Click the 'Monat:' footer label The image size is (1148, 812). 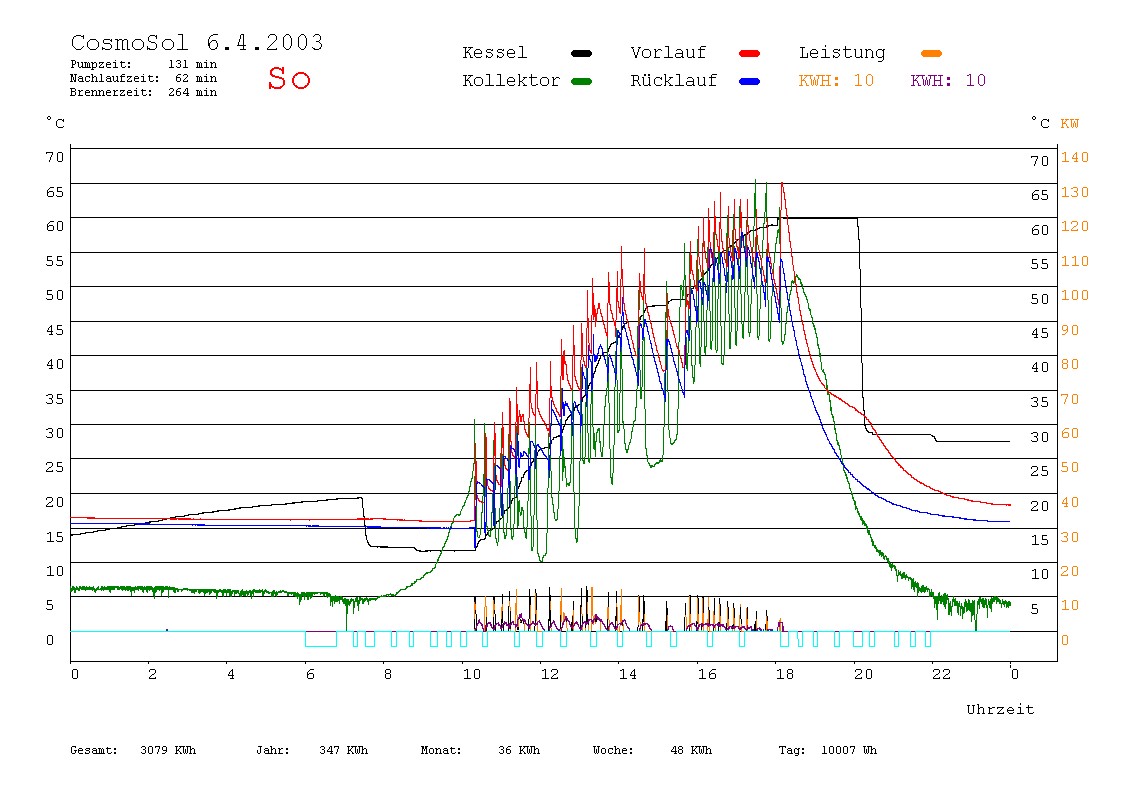click(441, 750)
